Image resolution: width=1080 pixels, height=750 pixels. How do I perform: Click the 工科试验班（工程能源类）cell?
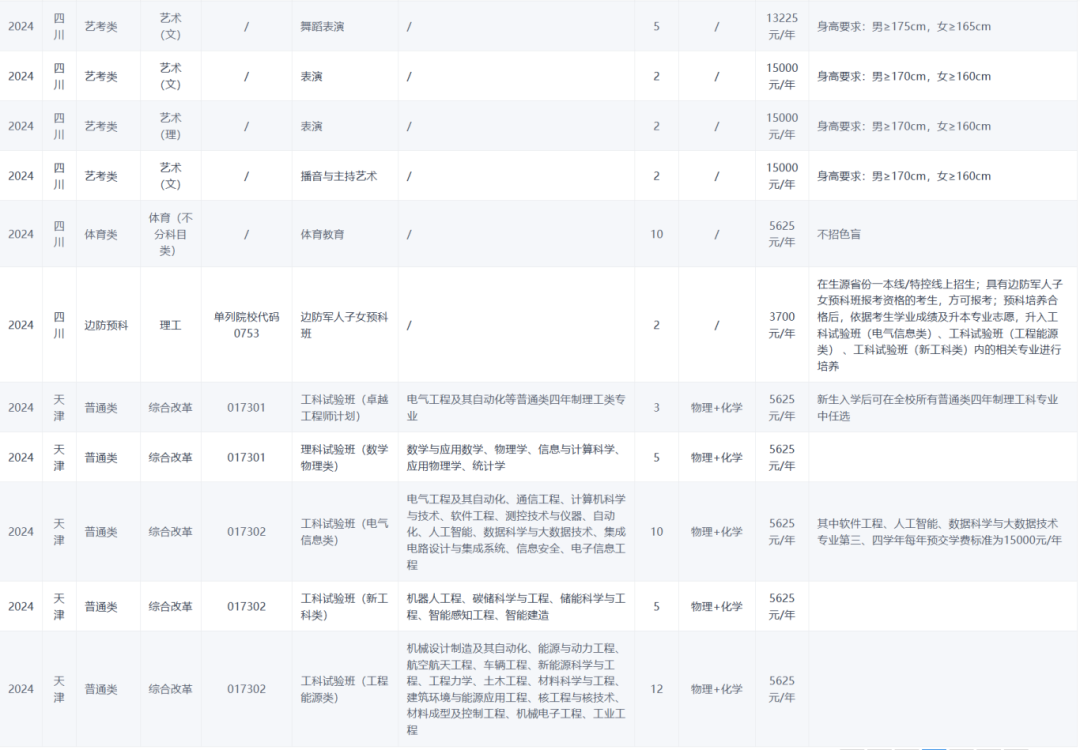(x=344, y=689)
